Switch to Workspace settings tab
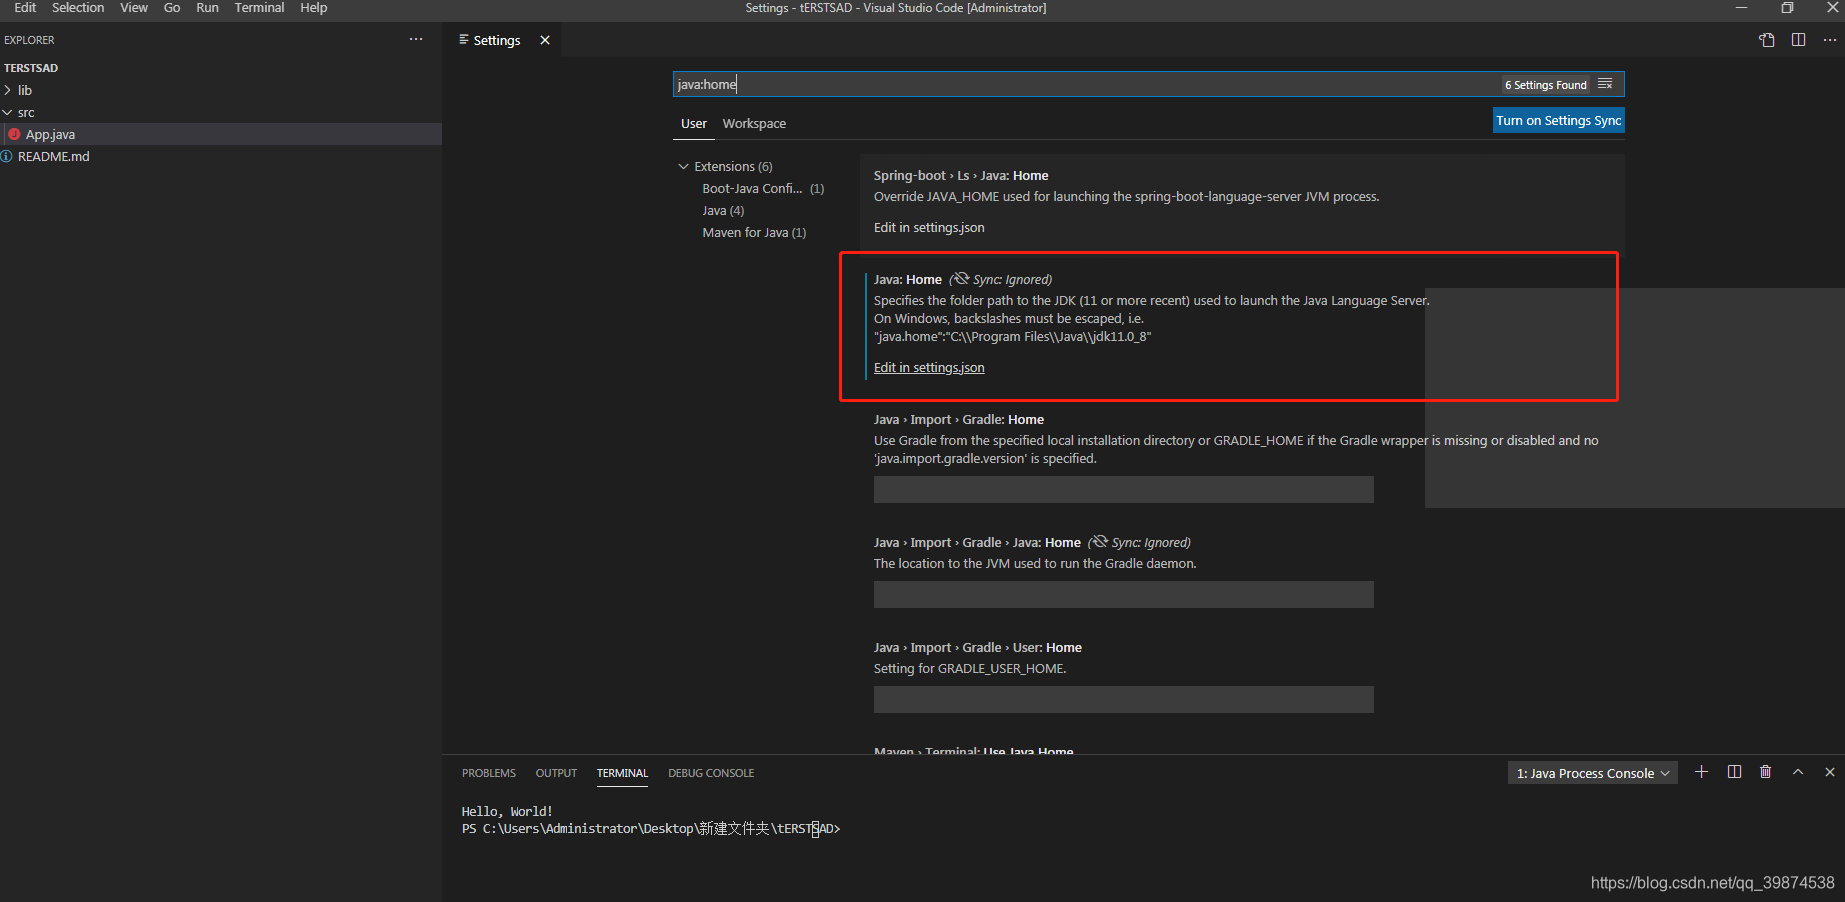The image size is (1845, 902). [x=754, y=124]
